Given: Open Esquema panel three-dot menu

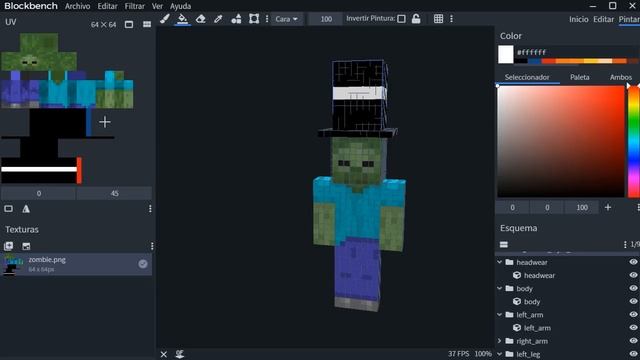Looking at the screenshot, I should click(625, 244).
